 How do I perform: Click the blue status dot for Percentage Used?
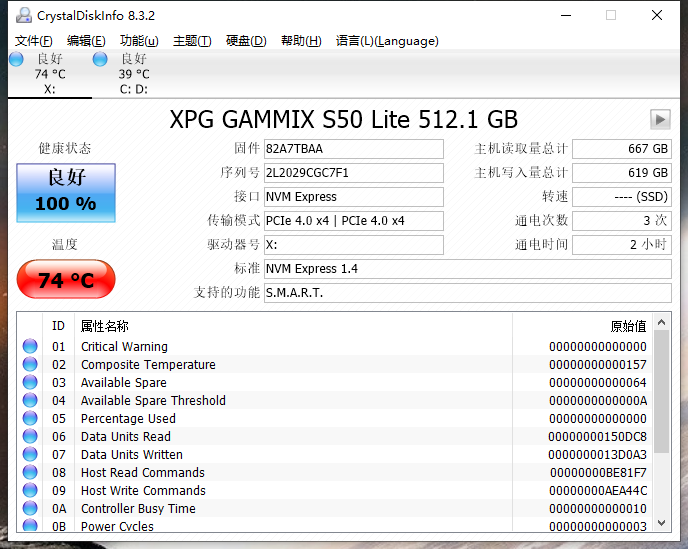(x=30, y=418)
